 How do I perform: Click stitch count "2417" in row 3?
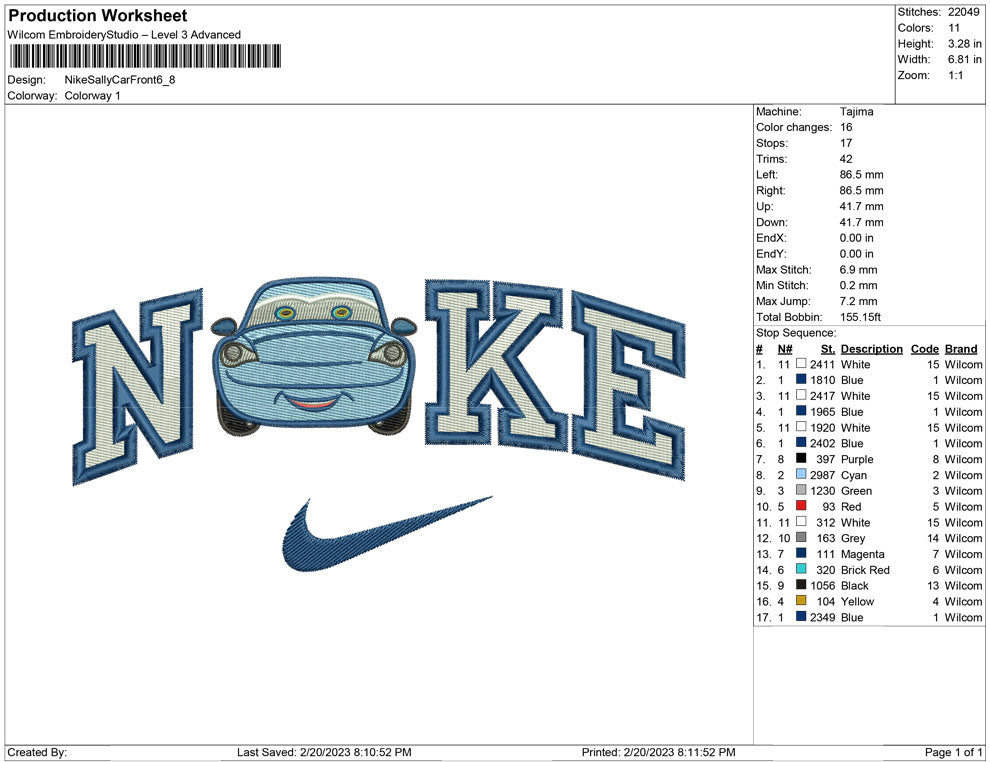tap(823, 396)
